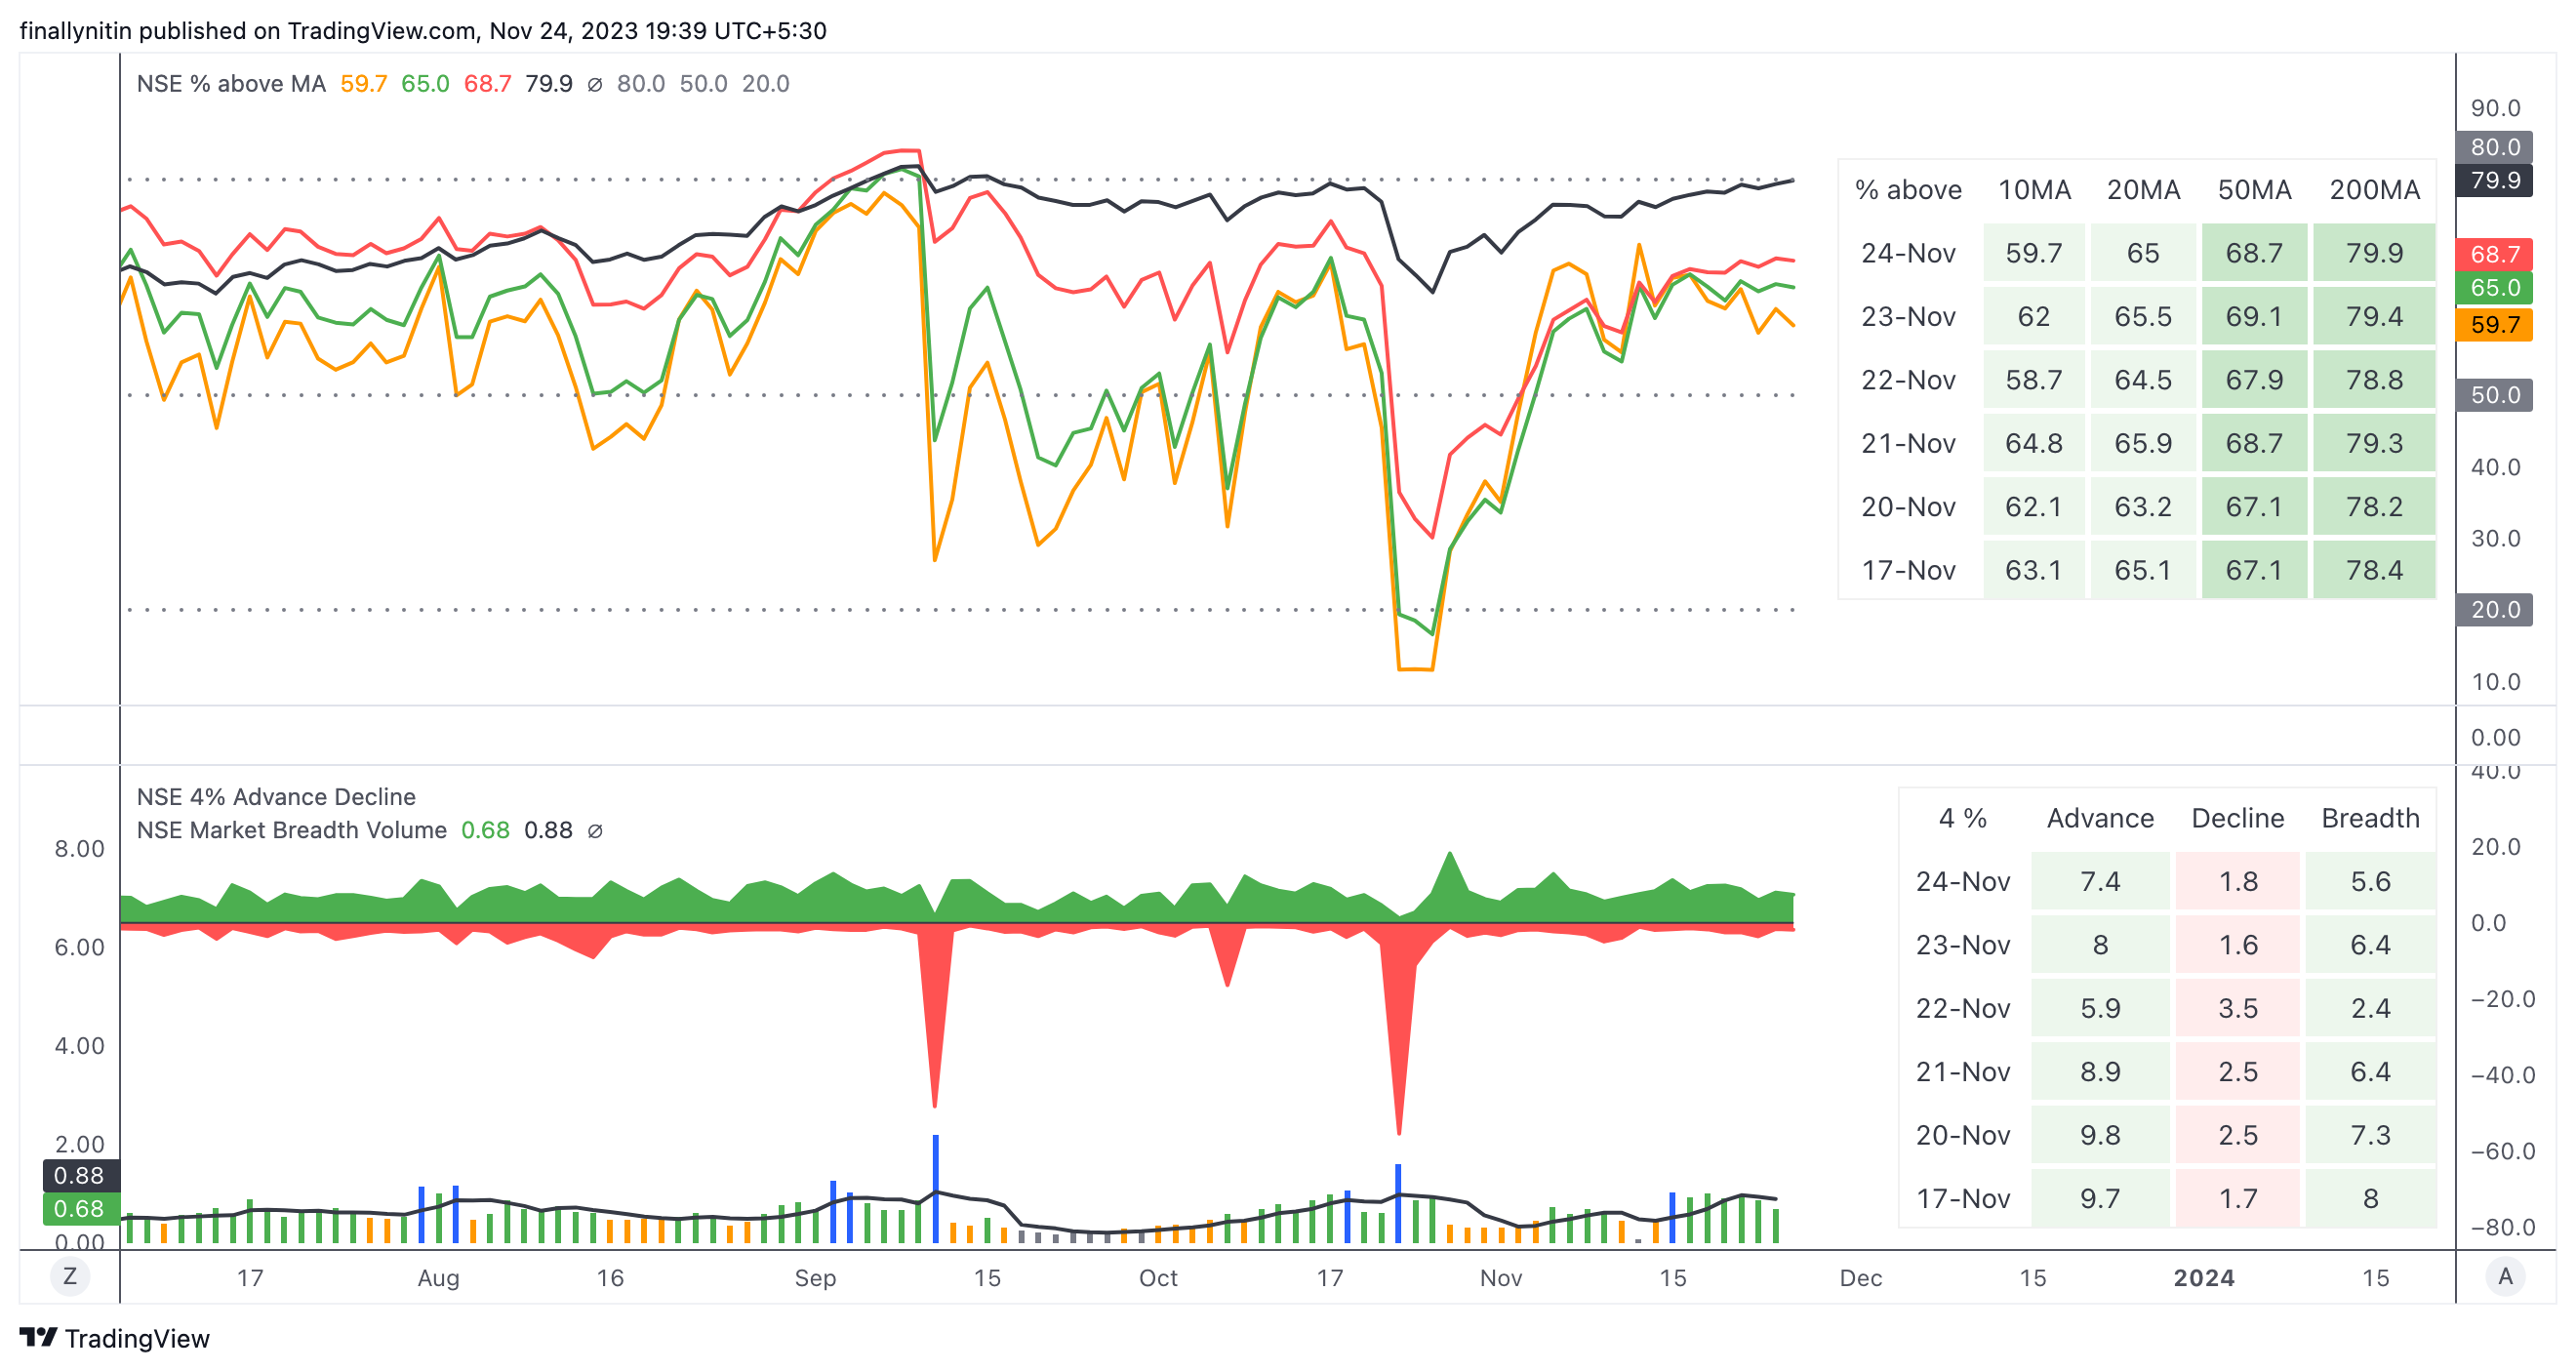Click the 20MA column header
Screen dimensions: 2576x1372
click(2143, 190)
